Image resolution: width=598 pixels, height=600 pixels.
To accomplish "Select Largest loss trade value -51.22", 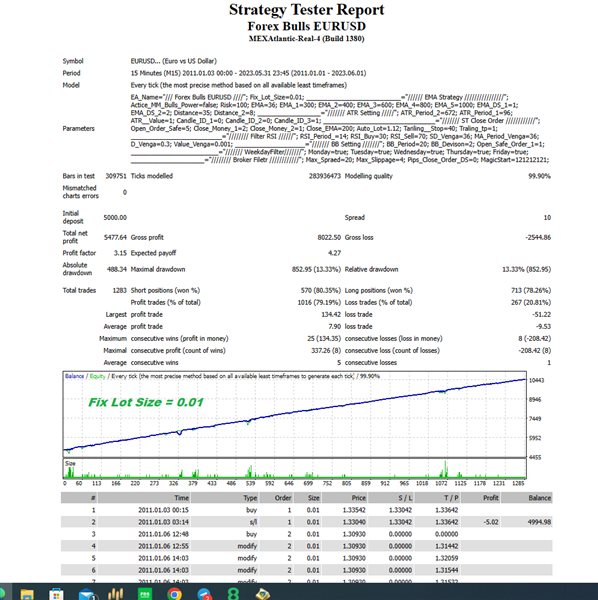I will [541, 314].
